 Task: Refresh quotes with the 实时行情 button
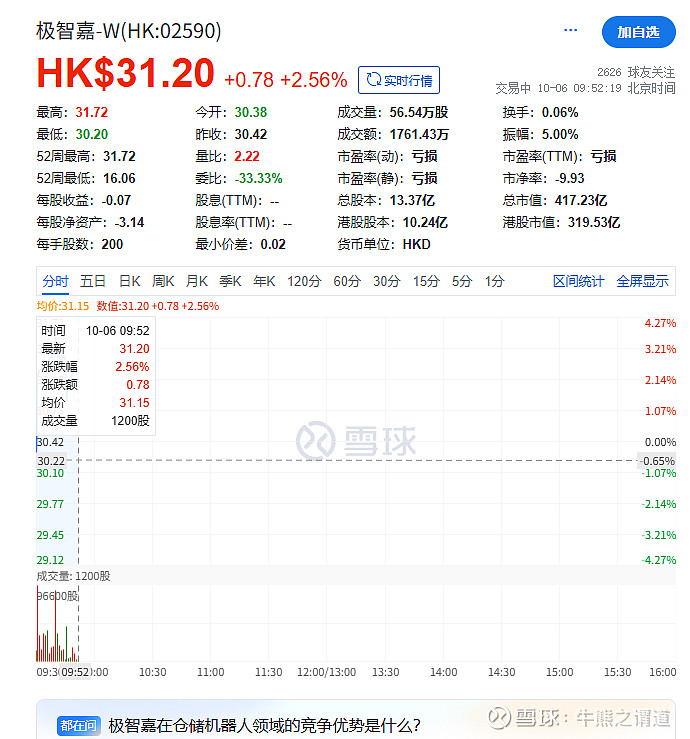399,80
